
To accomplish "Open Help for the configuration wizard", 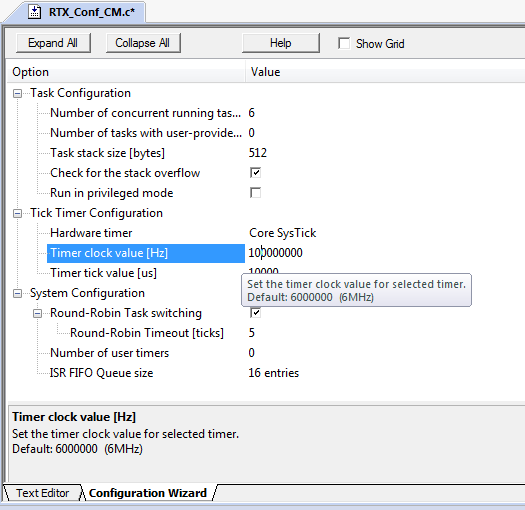I will (281, 43).
